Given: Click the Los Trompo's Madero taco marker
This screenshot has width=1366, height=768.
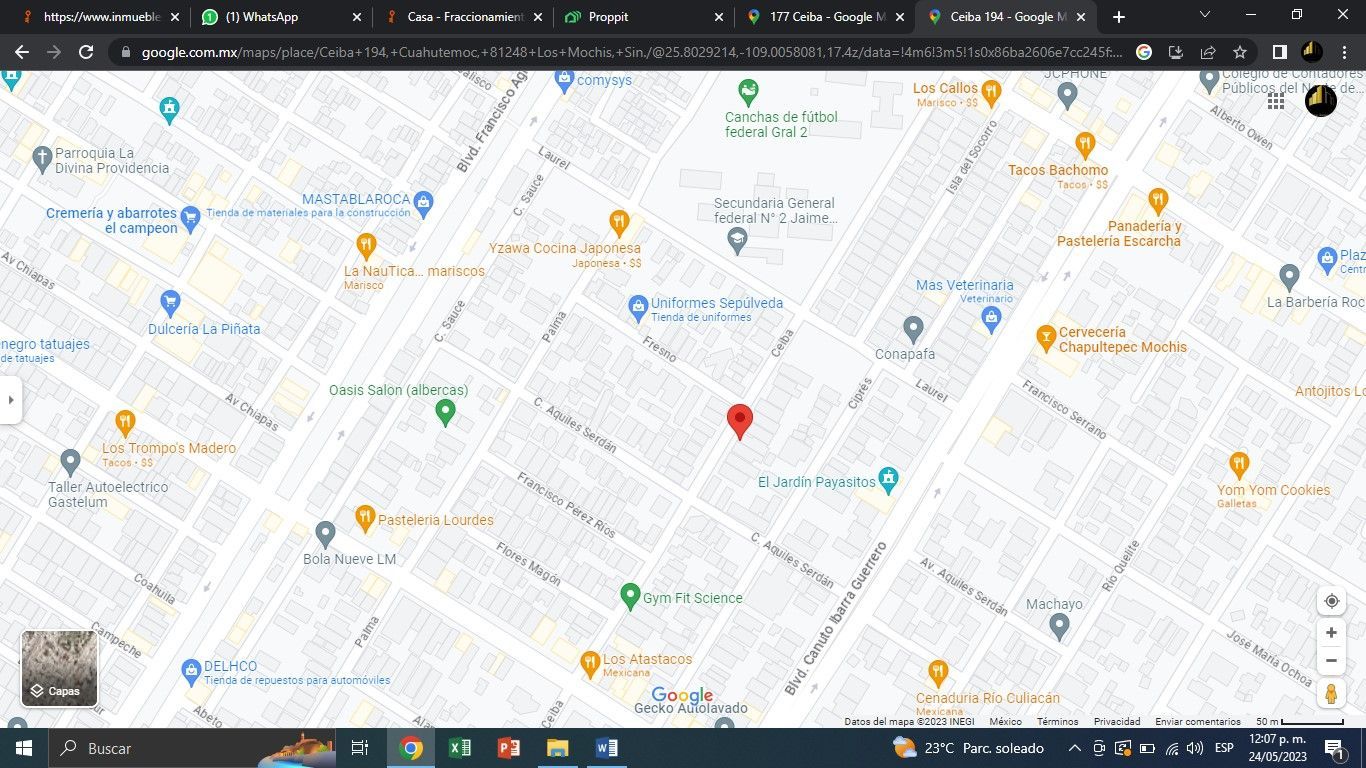Looking at the screenshot, I should [x=125, y=423].
